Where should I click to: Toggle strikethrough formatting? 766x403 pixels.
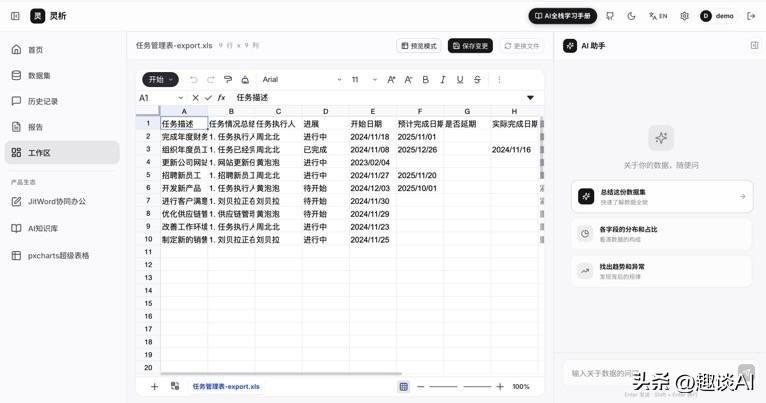coord(477,80)
